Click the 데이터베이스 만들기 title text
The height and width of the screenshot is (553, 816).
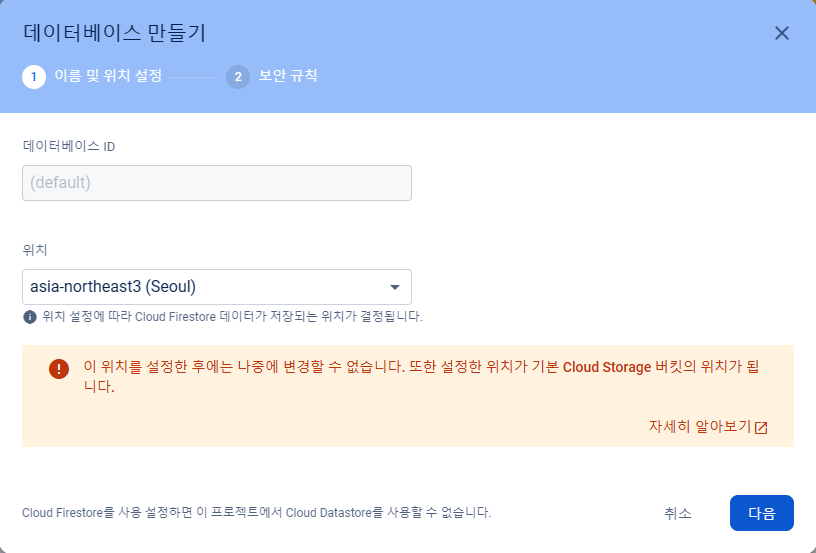tap(114, 33)
